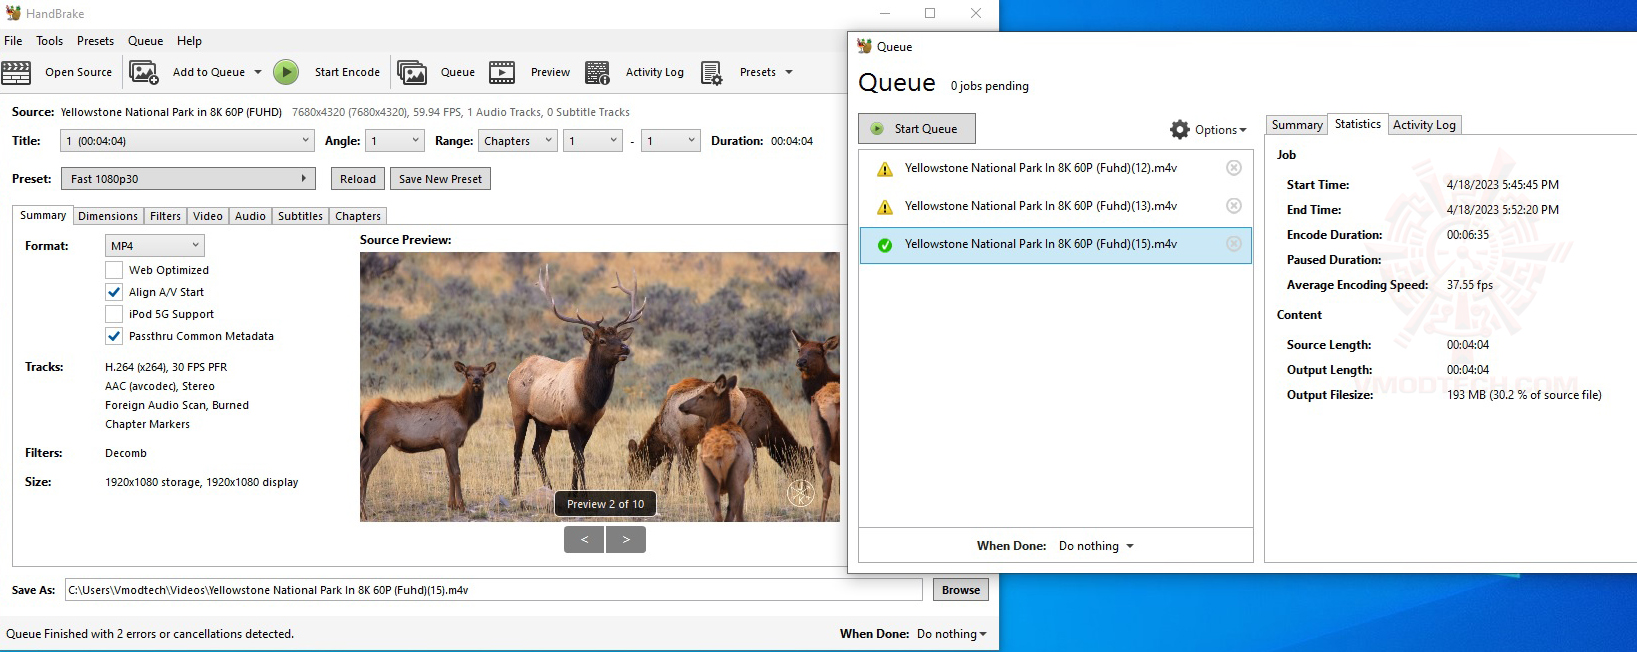
Task: Click the Open Source film icon
Action: click(16, 72)
